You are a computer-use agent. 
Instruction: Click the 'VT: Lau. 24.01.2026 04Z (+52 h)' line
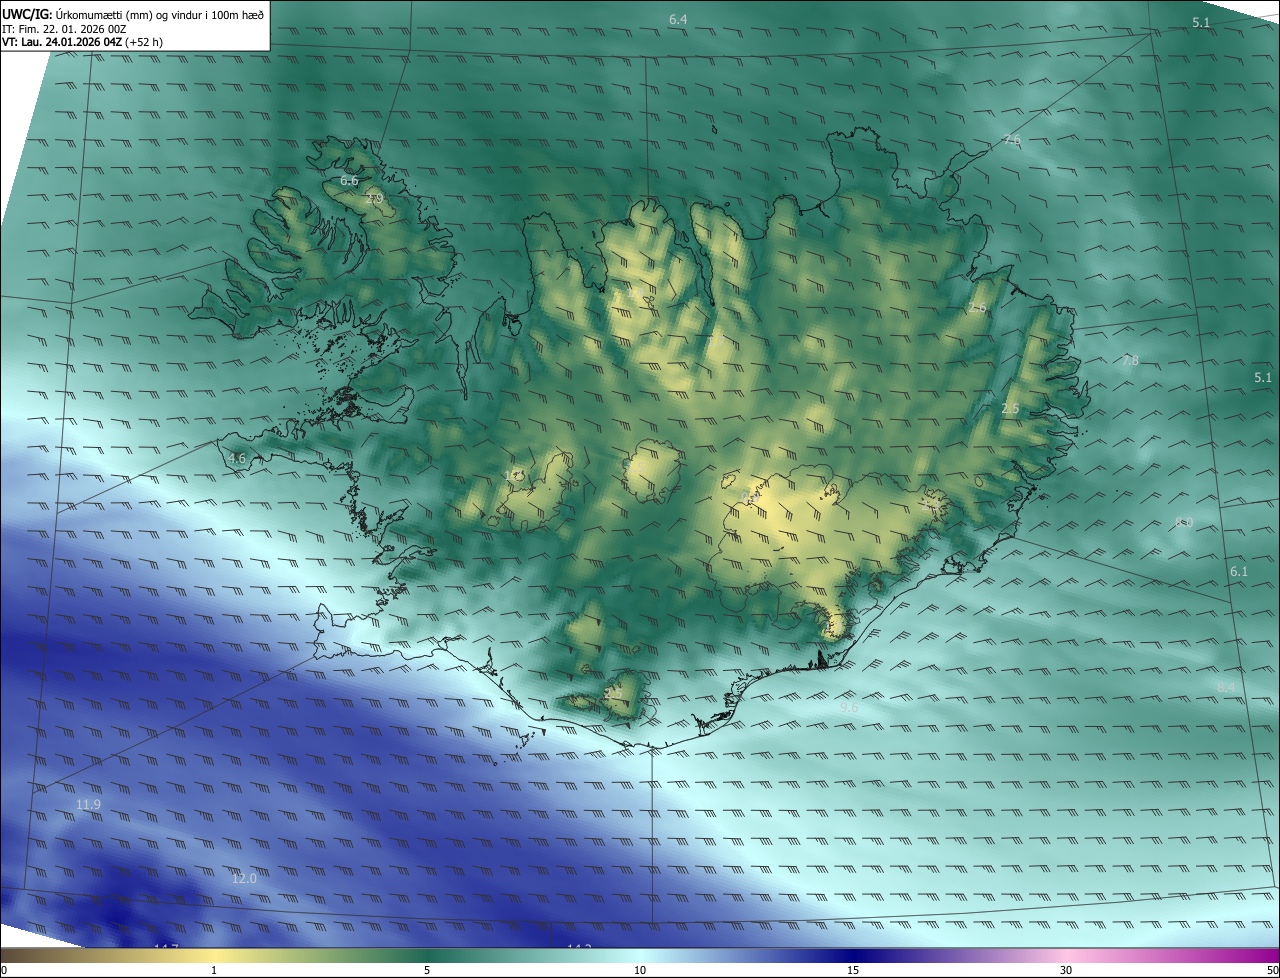coord(82,42)
